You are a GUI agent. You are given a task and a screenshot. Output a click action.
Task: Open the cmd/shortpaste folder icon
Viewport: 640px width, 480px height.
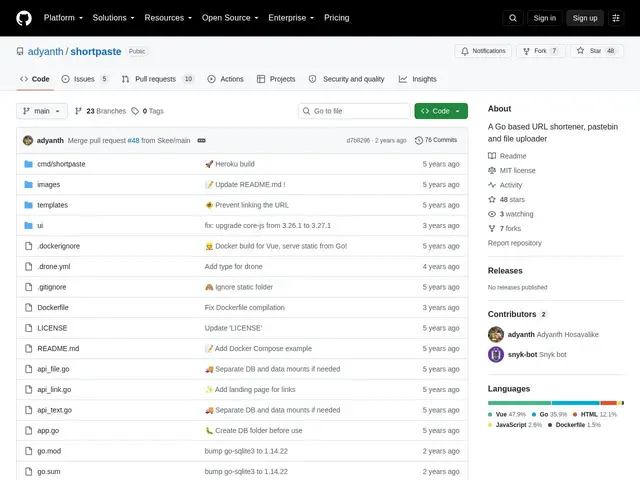coord(28,164)
